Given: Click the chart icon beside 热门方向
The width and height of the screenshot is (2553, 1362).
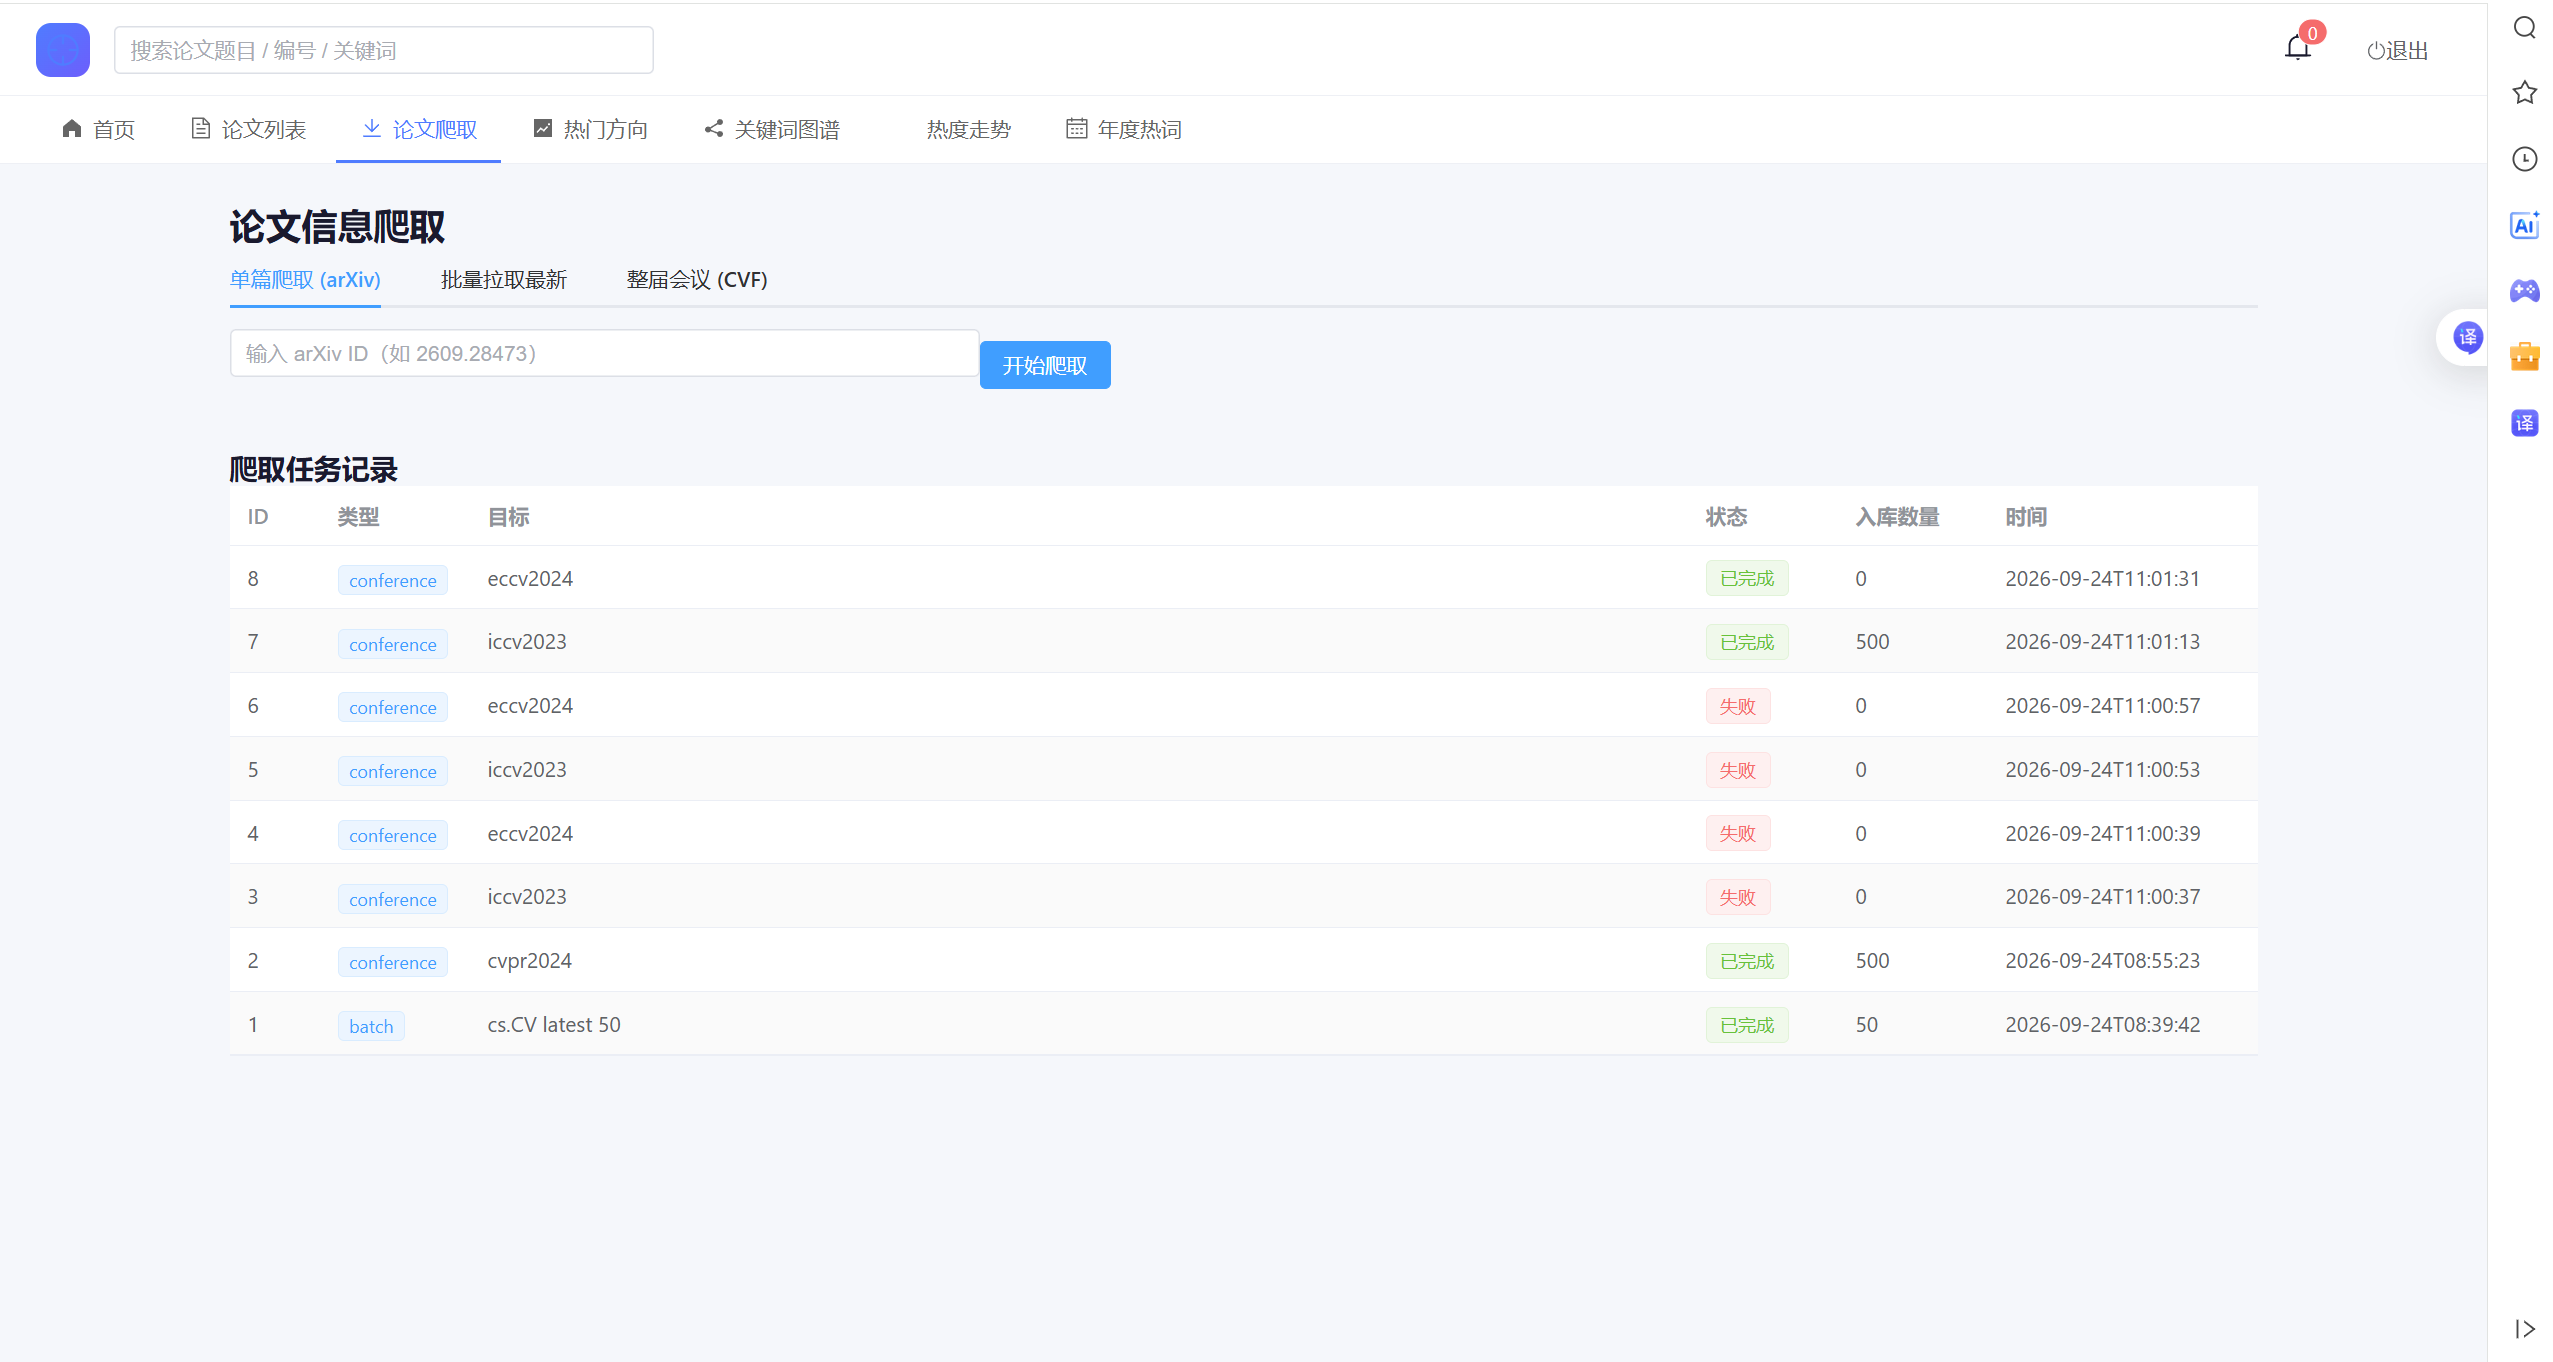Looking at the screenshot, I should 543,129.
